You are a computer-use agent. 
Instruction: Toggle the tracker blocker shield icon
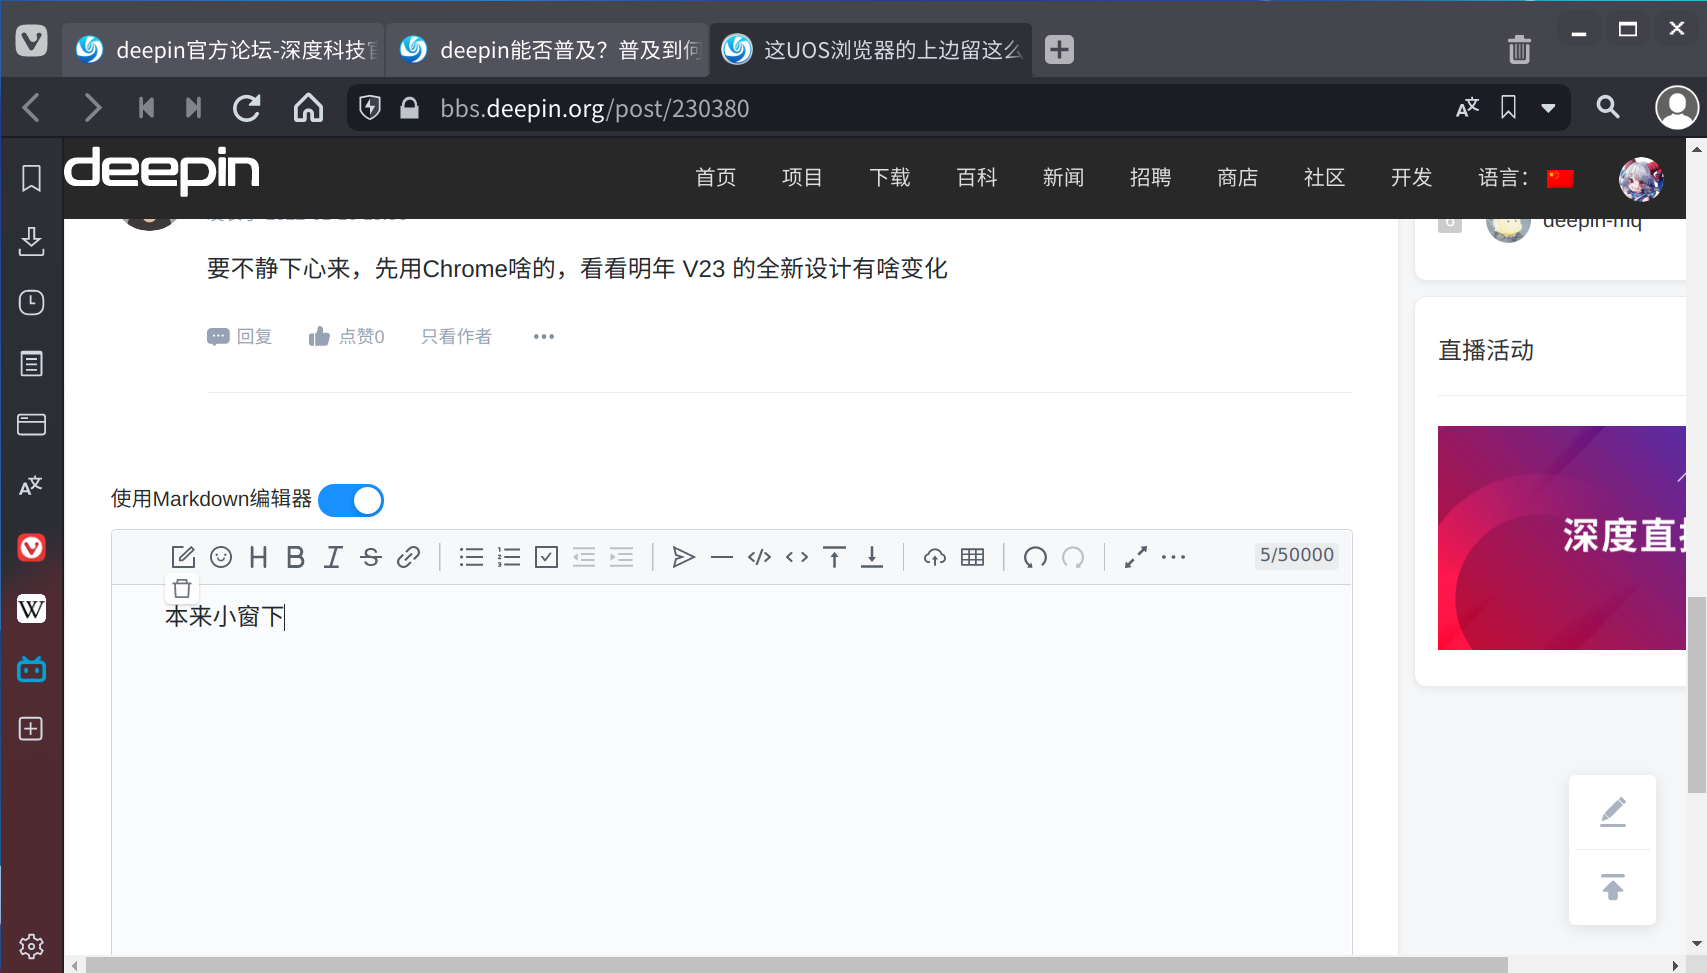(x=370, y=108)
